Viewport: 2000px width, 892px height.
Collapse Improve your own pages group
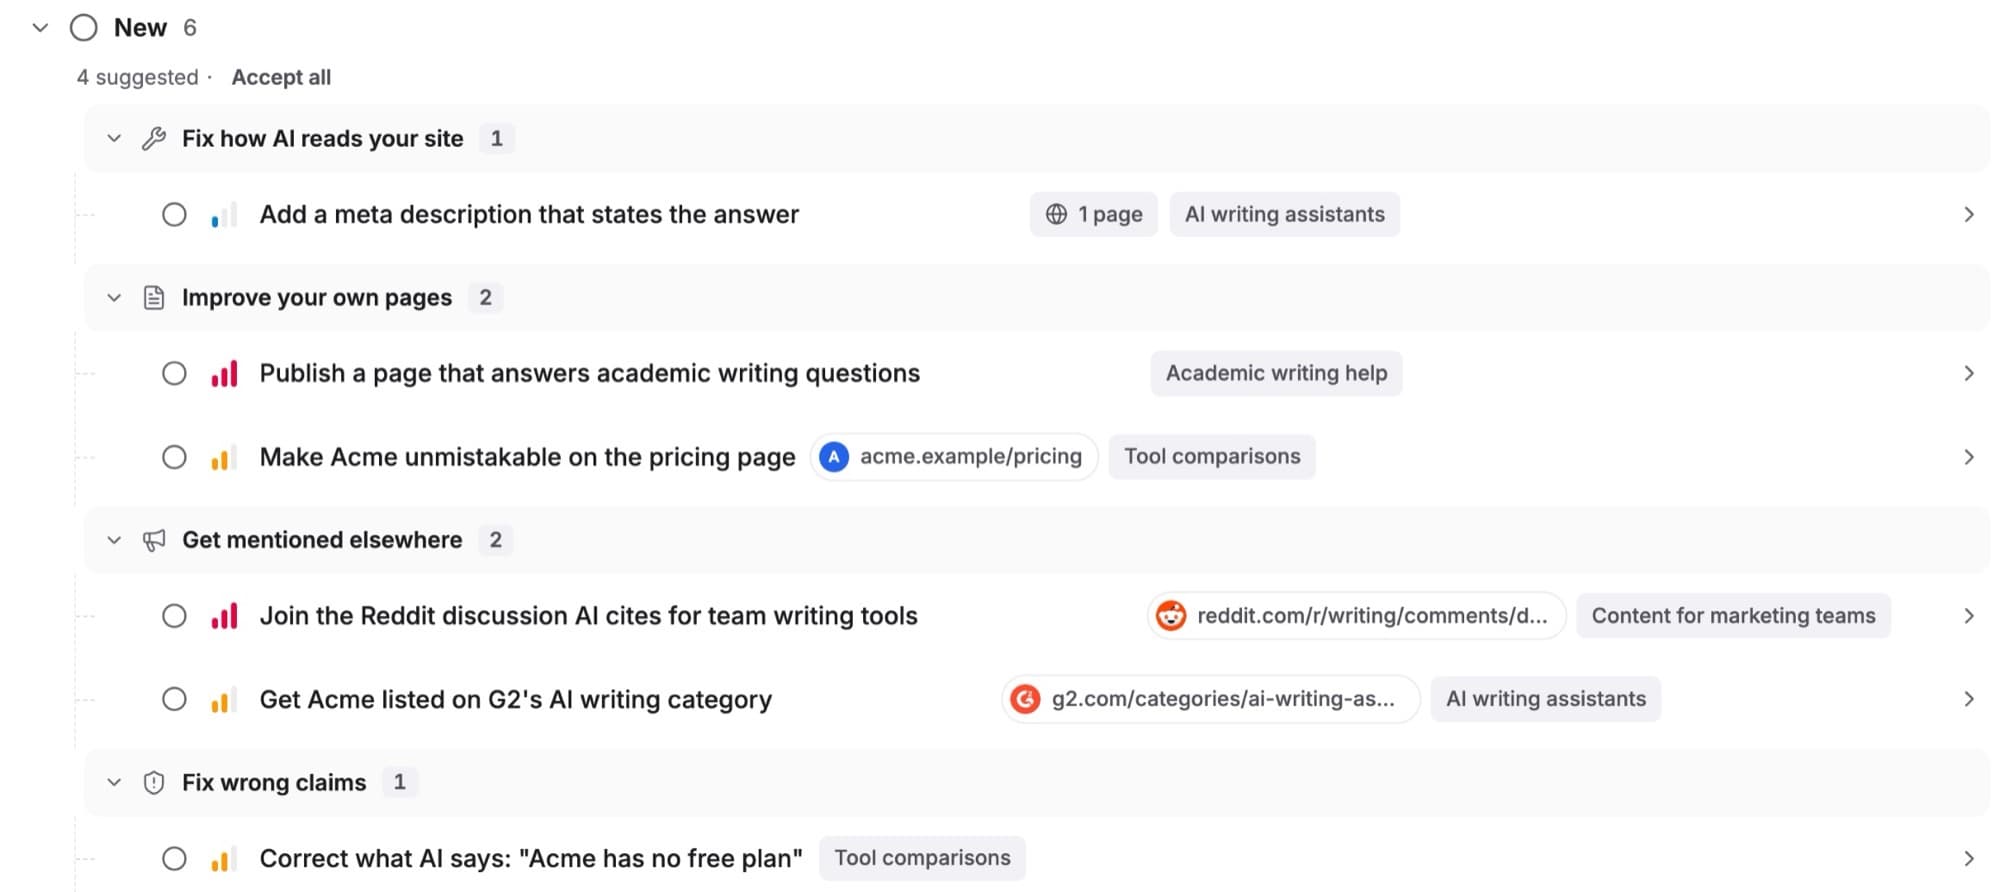coord(114,298)
